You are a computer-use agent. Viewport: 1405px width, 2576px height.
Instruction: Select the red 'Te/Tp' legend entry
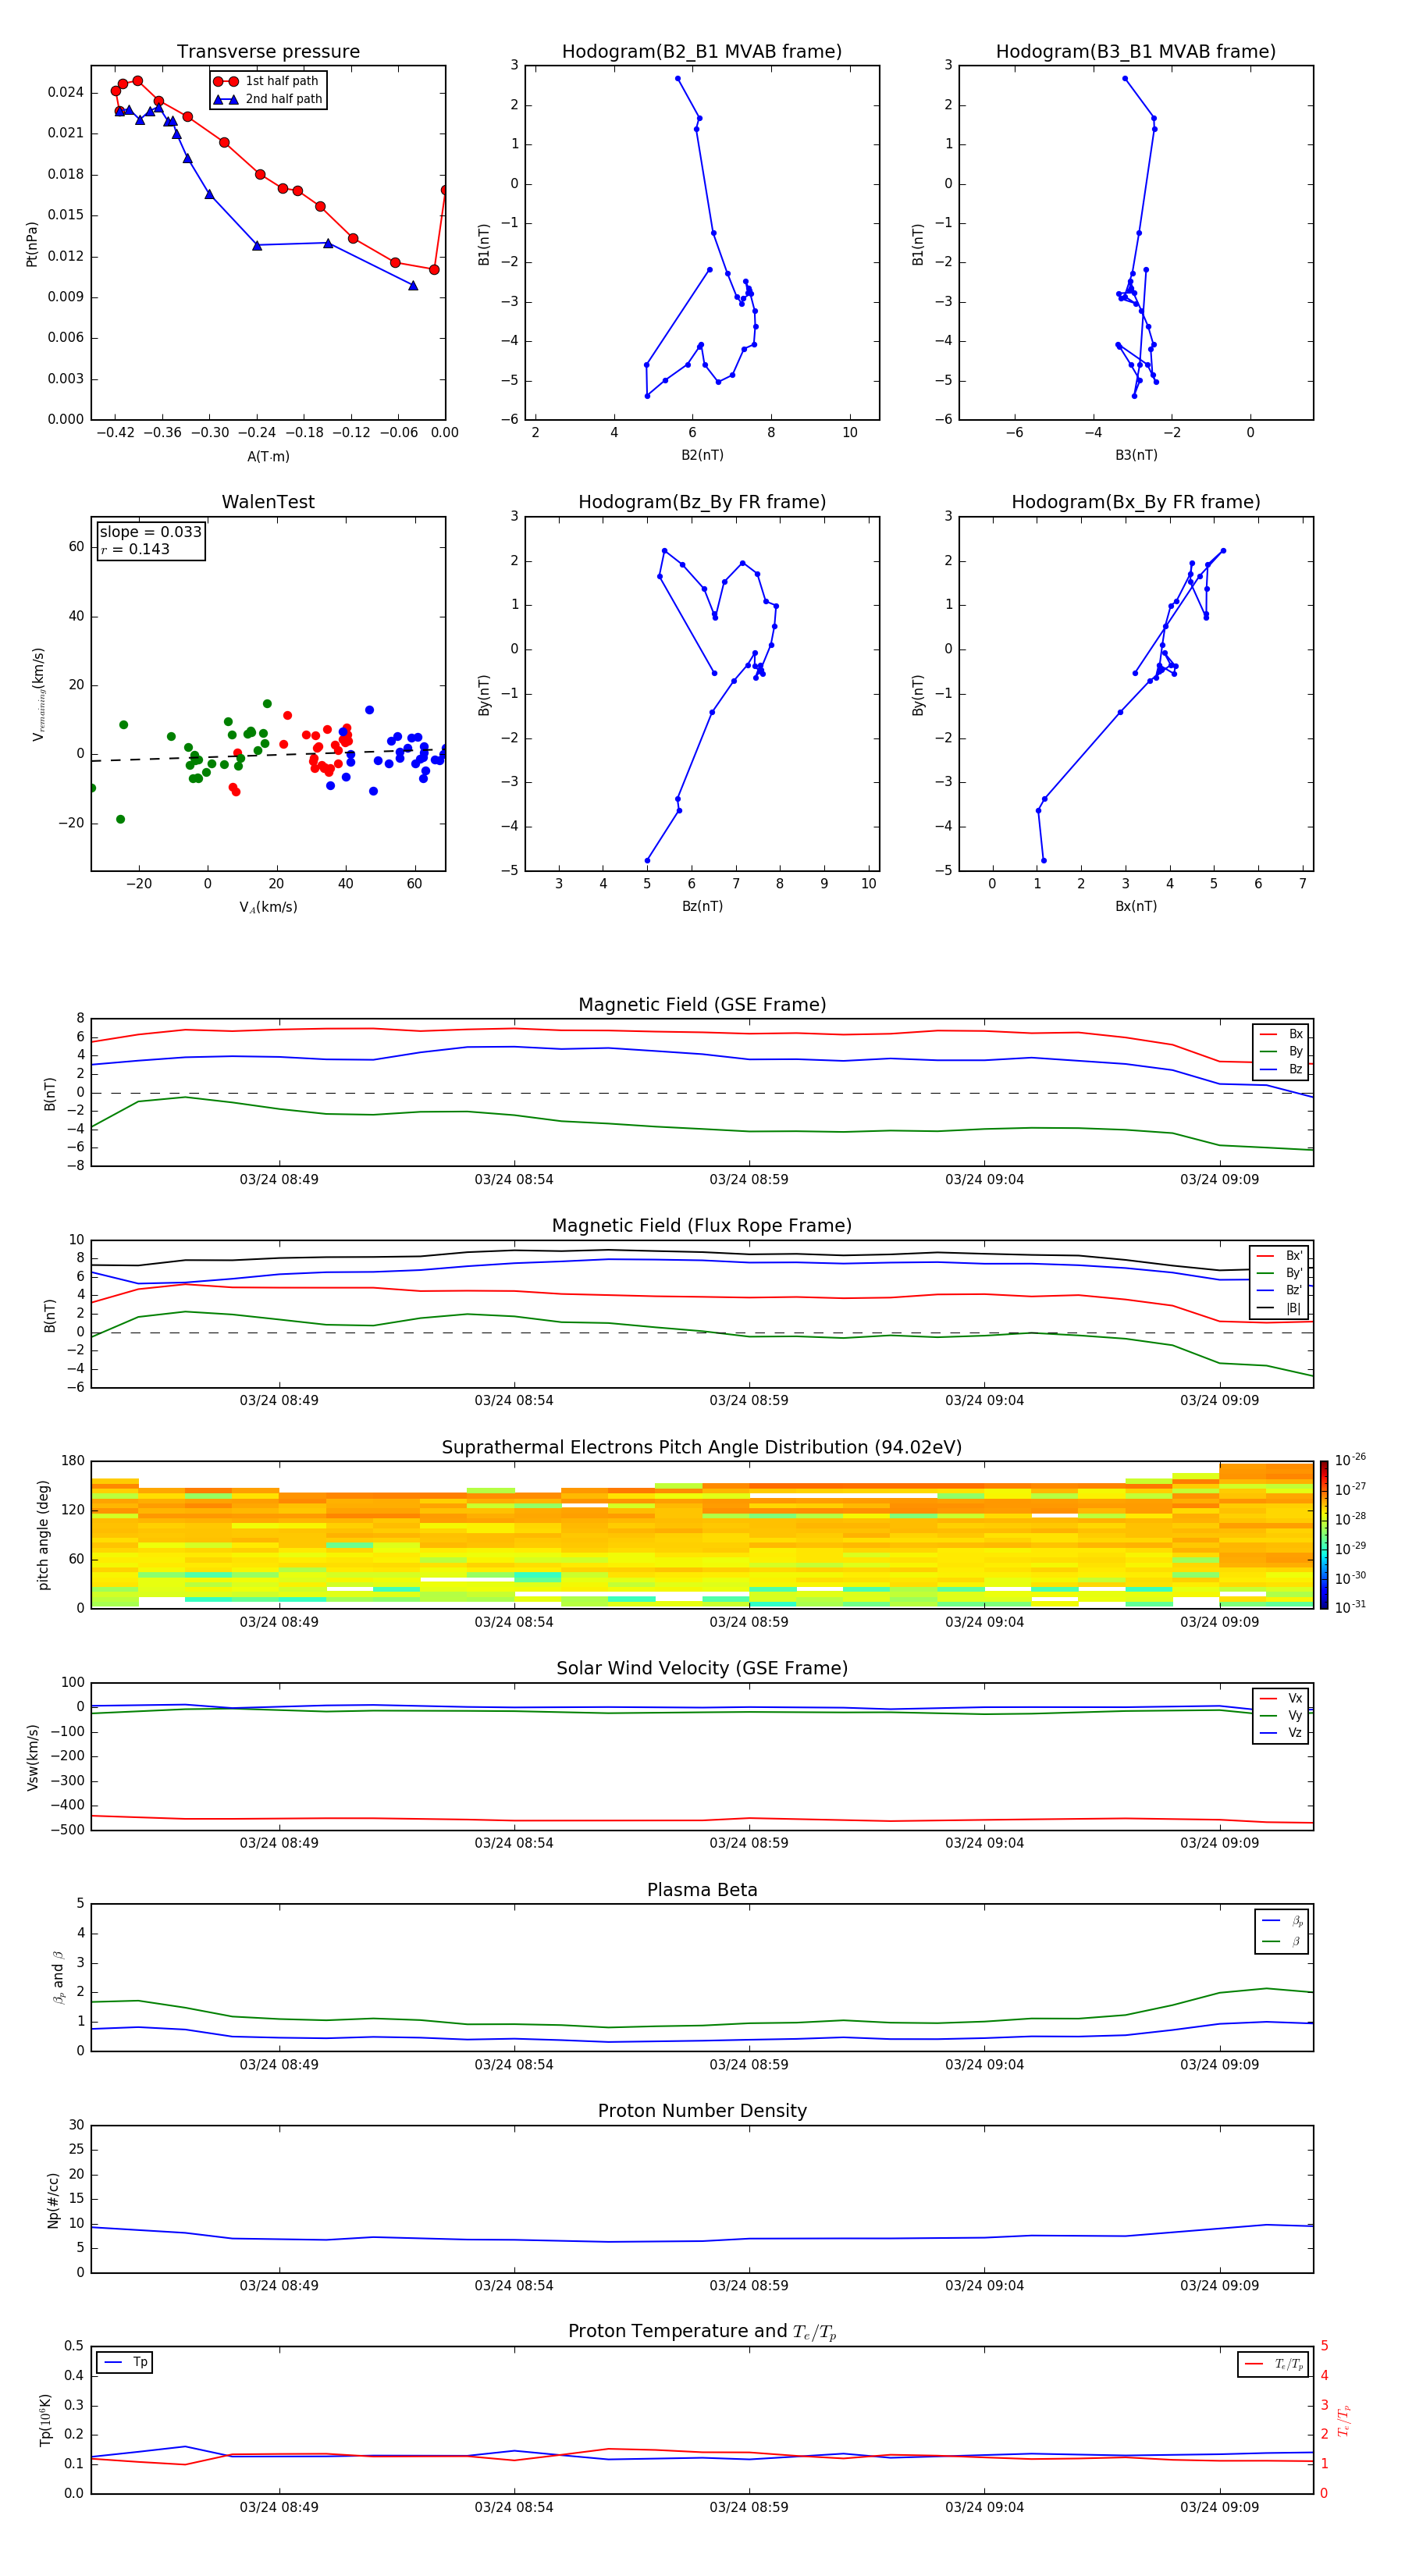tap(1276, 2364)
